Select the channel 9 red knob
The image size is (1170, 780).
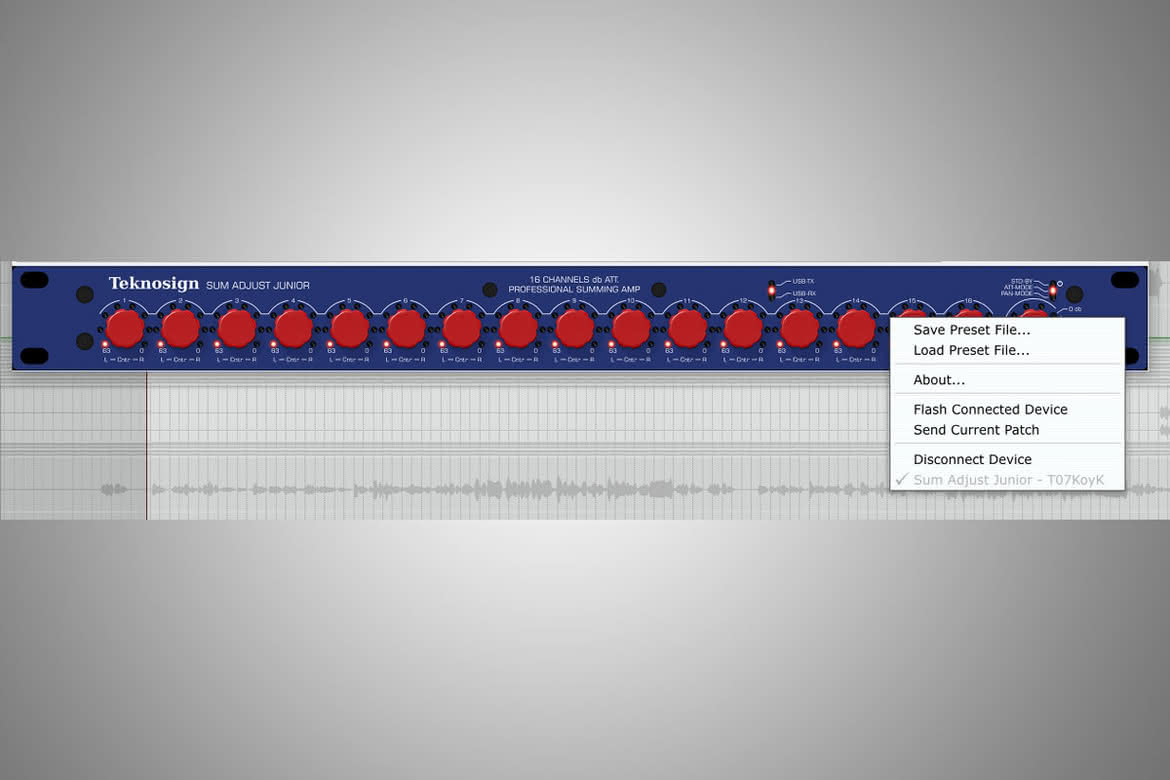coord(575,328)
